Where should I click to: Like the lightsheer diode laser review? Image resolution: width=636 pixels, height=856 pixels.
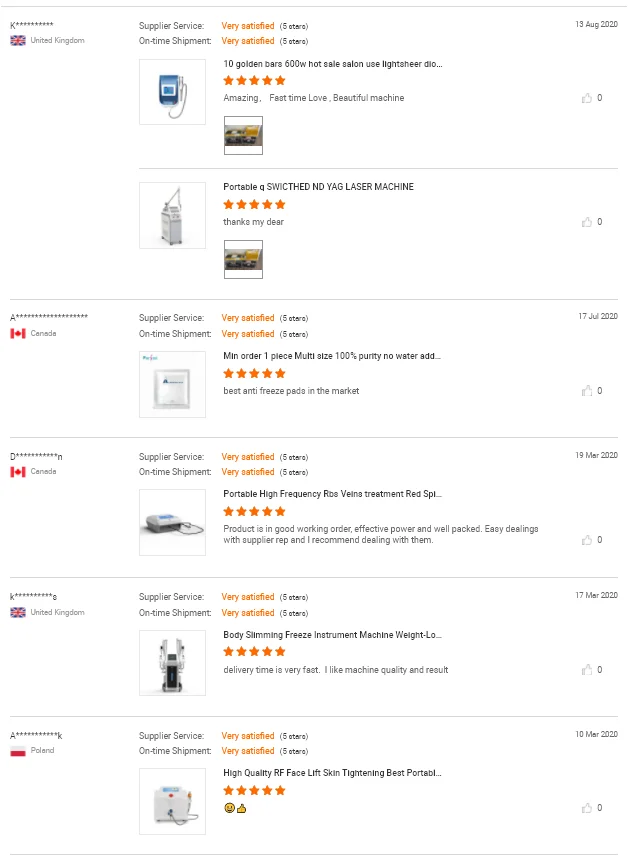tap(587, 98)
